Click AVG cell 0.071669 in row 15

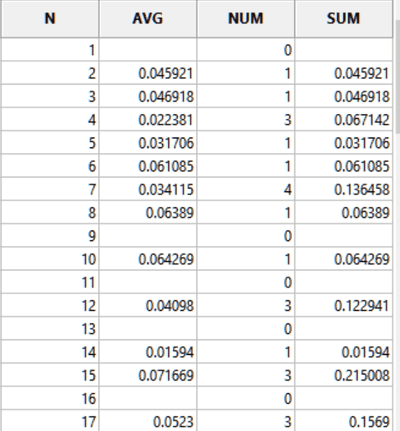click(x=148, y=375)
